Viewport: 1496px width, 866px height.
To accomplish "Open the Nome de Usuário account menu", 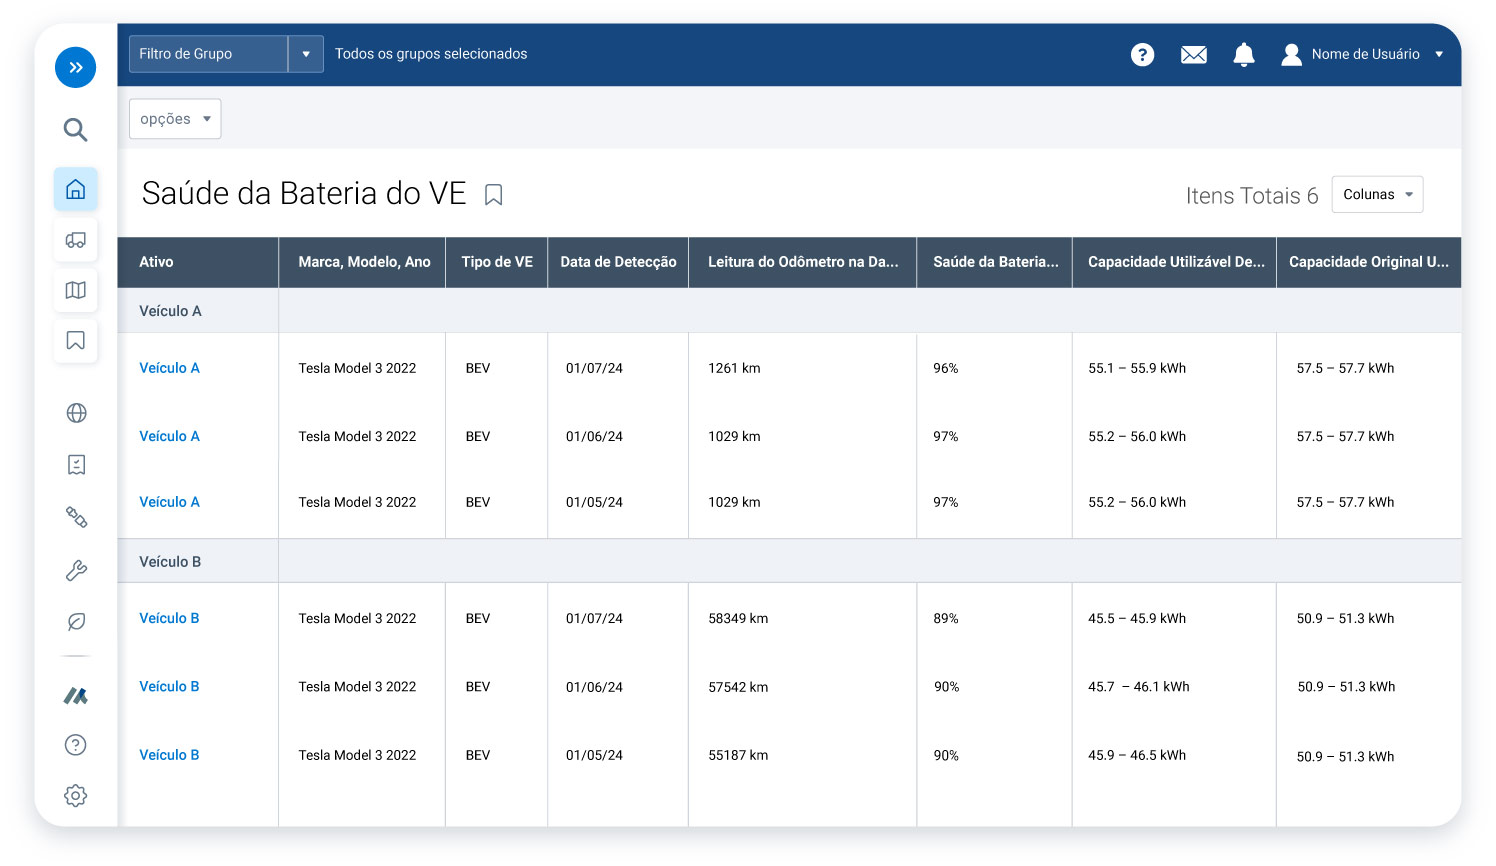I will point(1363,54).
